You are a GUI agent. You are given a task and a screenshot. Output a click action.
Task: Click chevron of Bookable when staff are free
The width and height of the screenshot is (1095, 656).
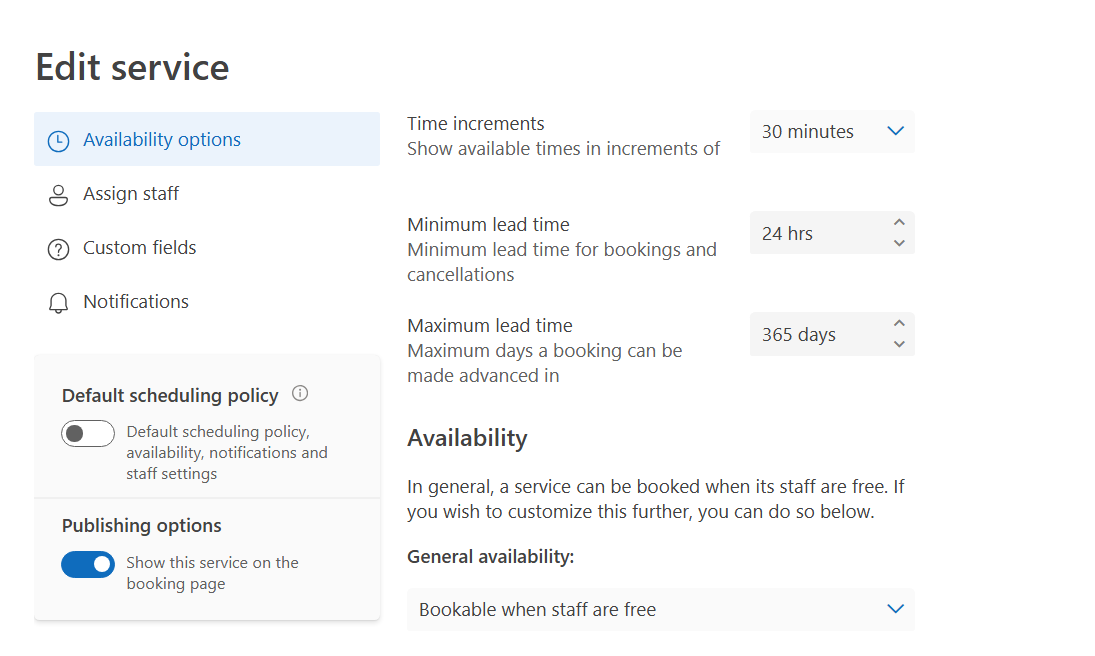pos(895,608)
